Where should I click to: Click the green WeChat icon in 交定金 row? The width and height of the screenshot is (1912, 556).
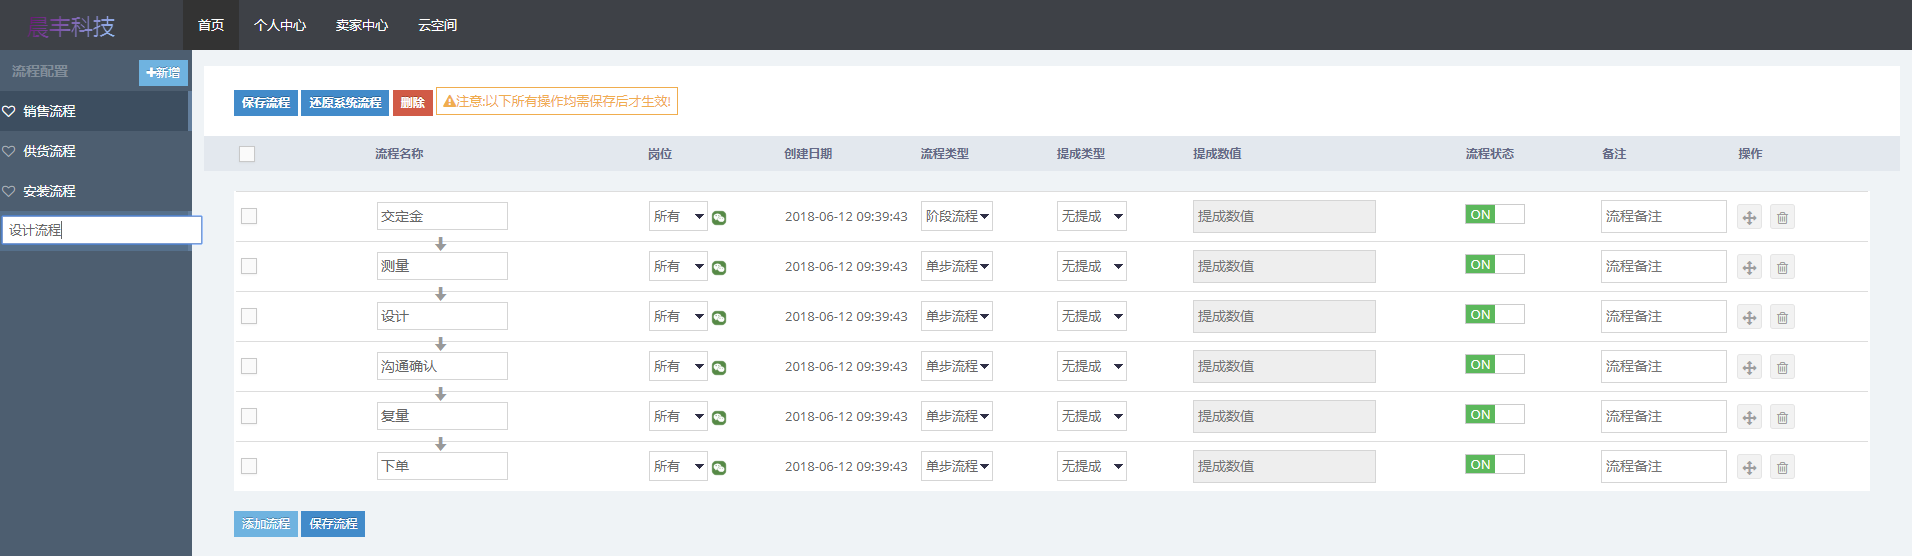[x=719, y=218]
